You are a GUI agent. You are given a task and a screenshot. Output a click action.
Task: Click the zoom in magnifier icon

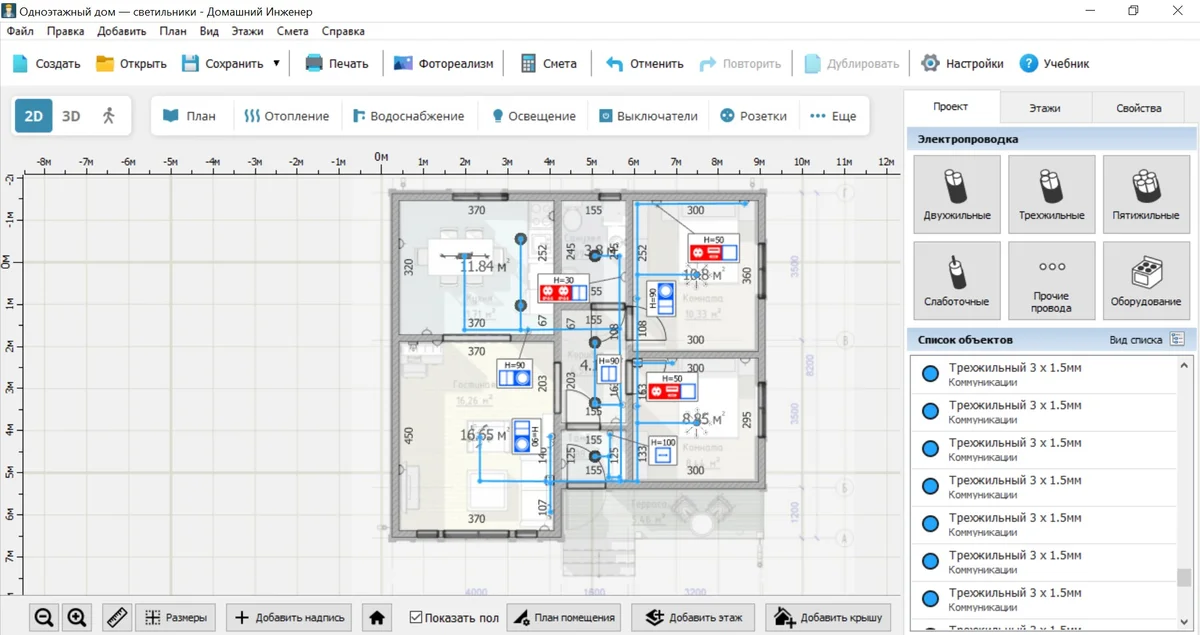click(x=77, y=618)
